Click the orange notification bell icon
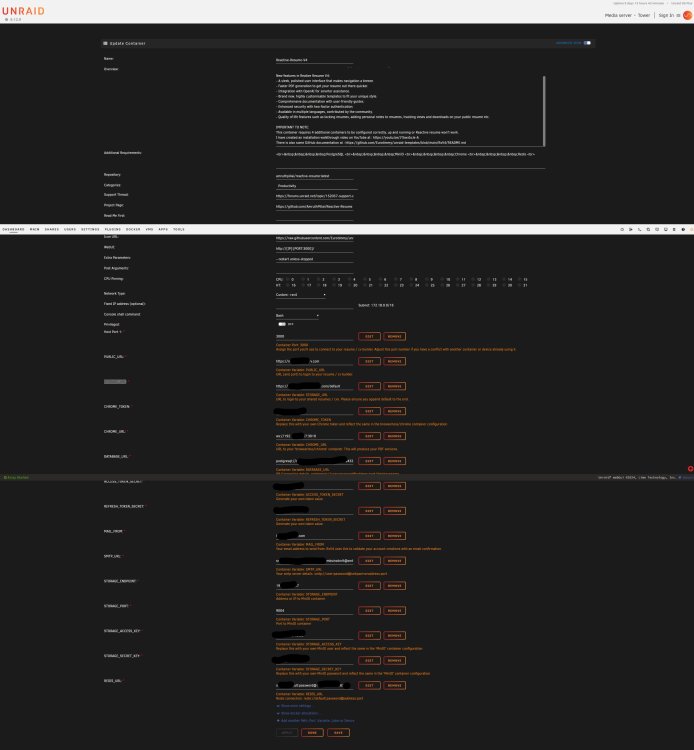The image size is (694, 750). tap(692, 230)
